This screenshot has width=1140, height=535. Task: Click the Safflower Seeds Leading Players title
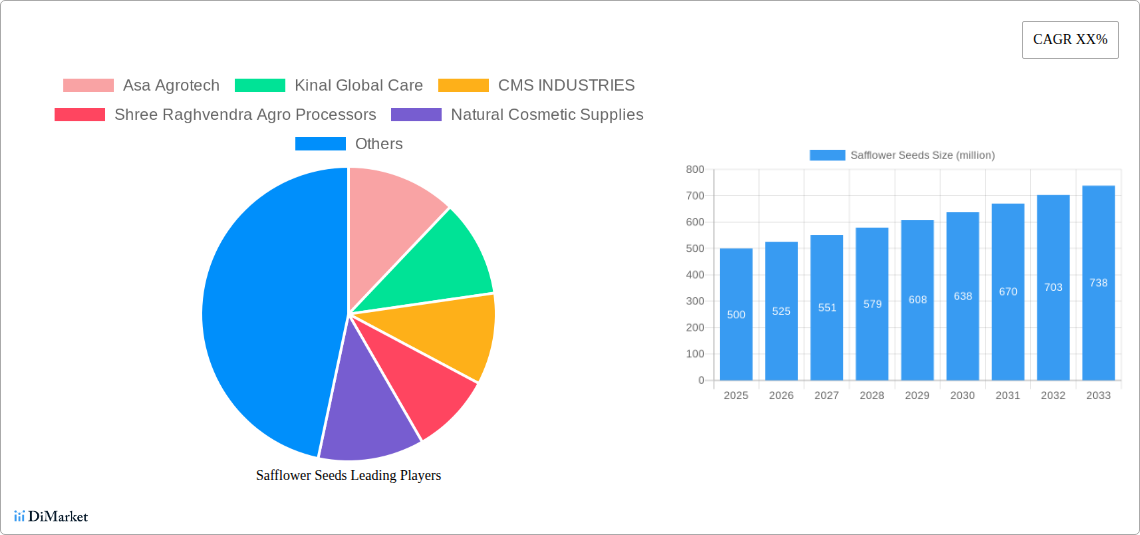click(x=349, y=475)
